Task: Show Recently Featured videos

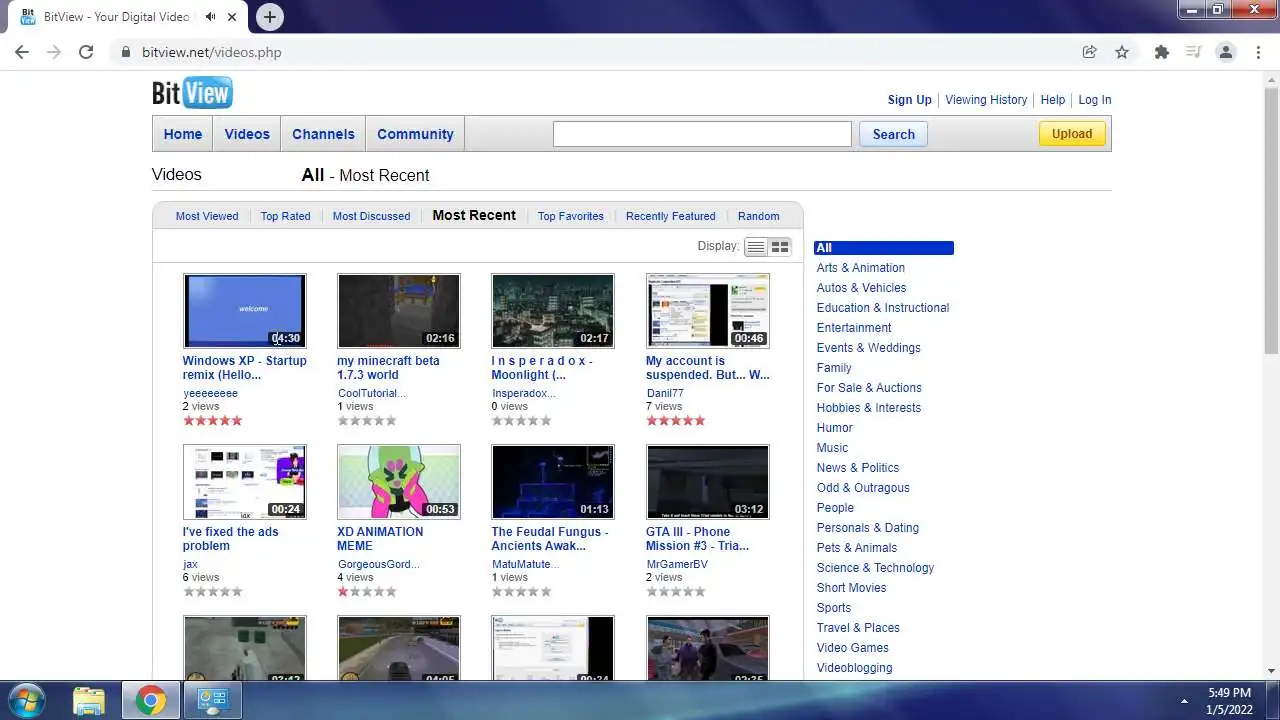Action: point(671,216)
